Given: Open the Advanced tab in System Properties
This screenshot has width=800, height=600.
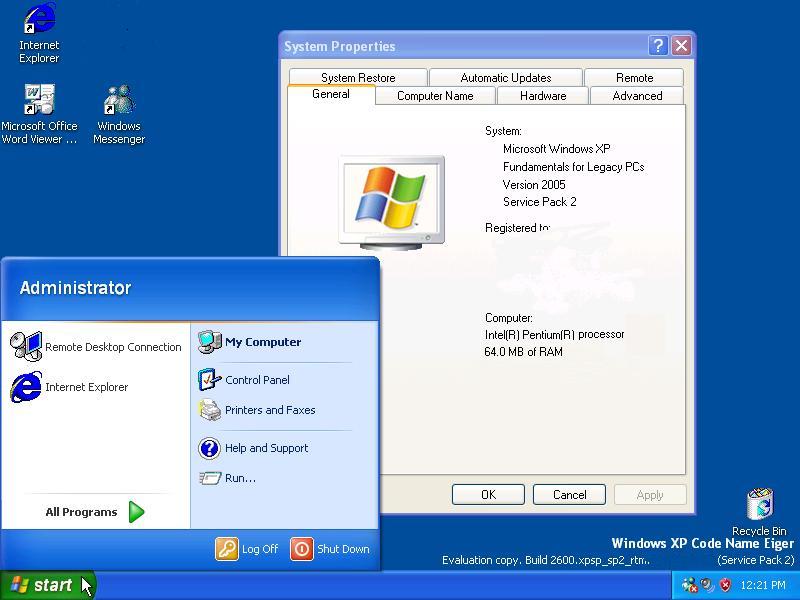Looking at the screenshot, I should [636, 96].
